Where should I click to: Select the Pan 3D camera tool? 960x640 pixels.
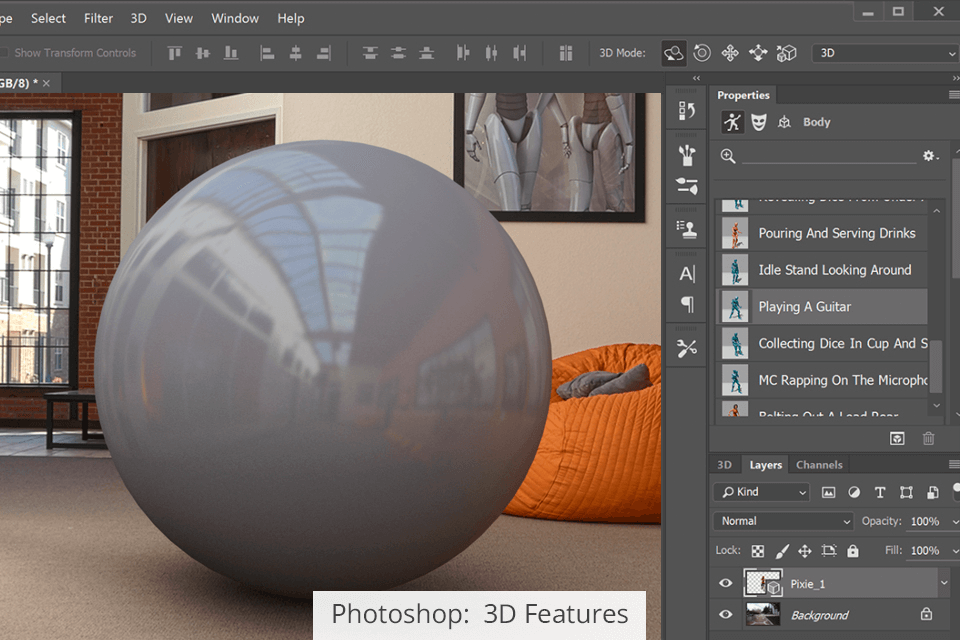730,53
